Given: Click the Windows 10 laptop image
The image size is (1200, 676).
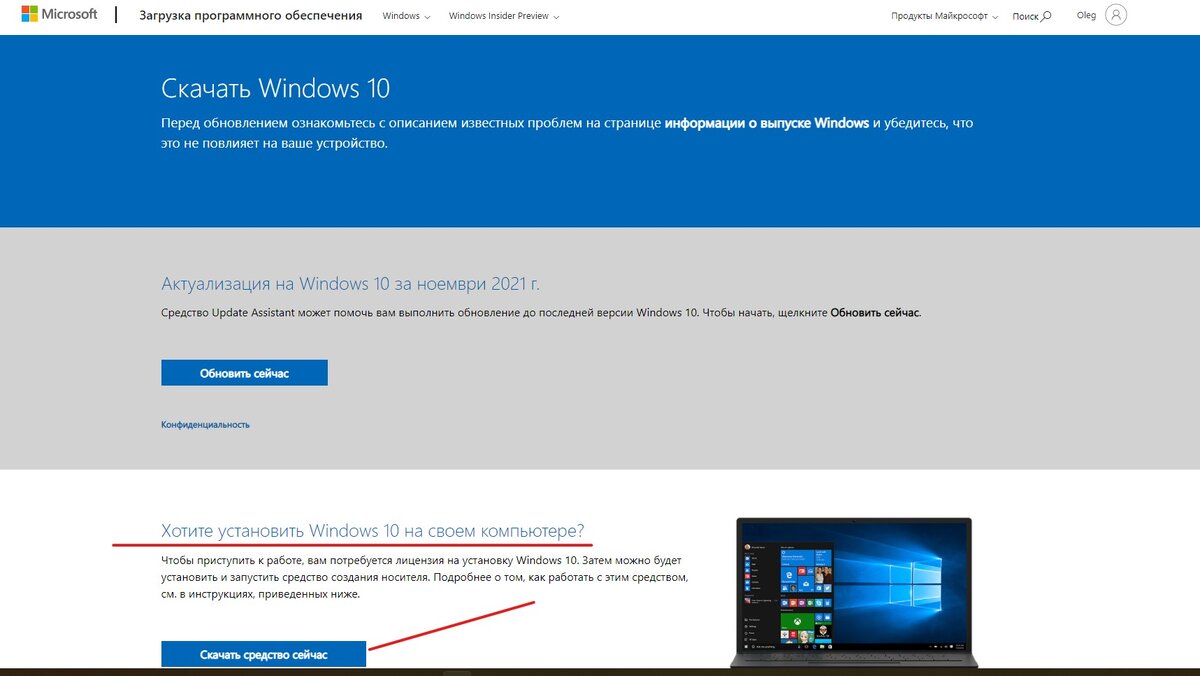Looking at the screenshot, I should coord(854,592).
